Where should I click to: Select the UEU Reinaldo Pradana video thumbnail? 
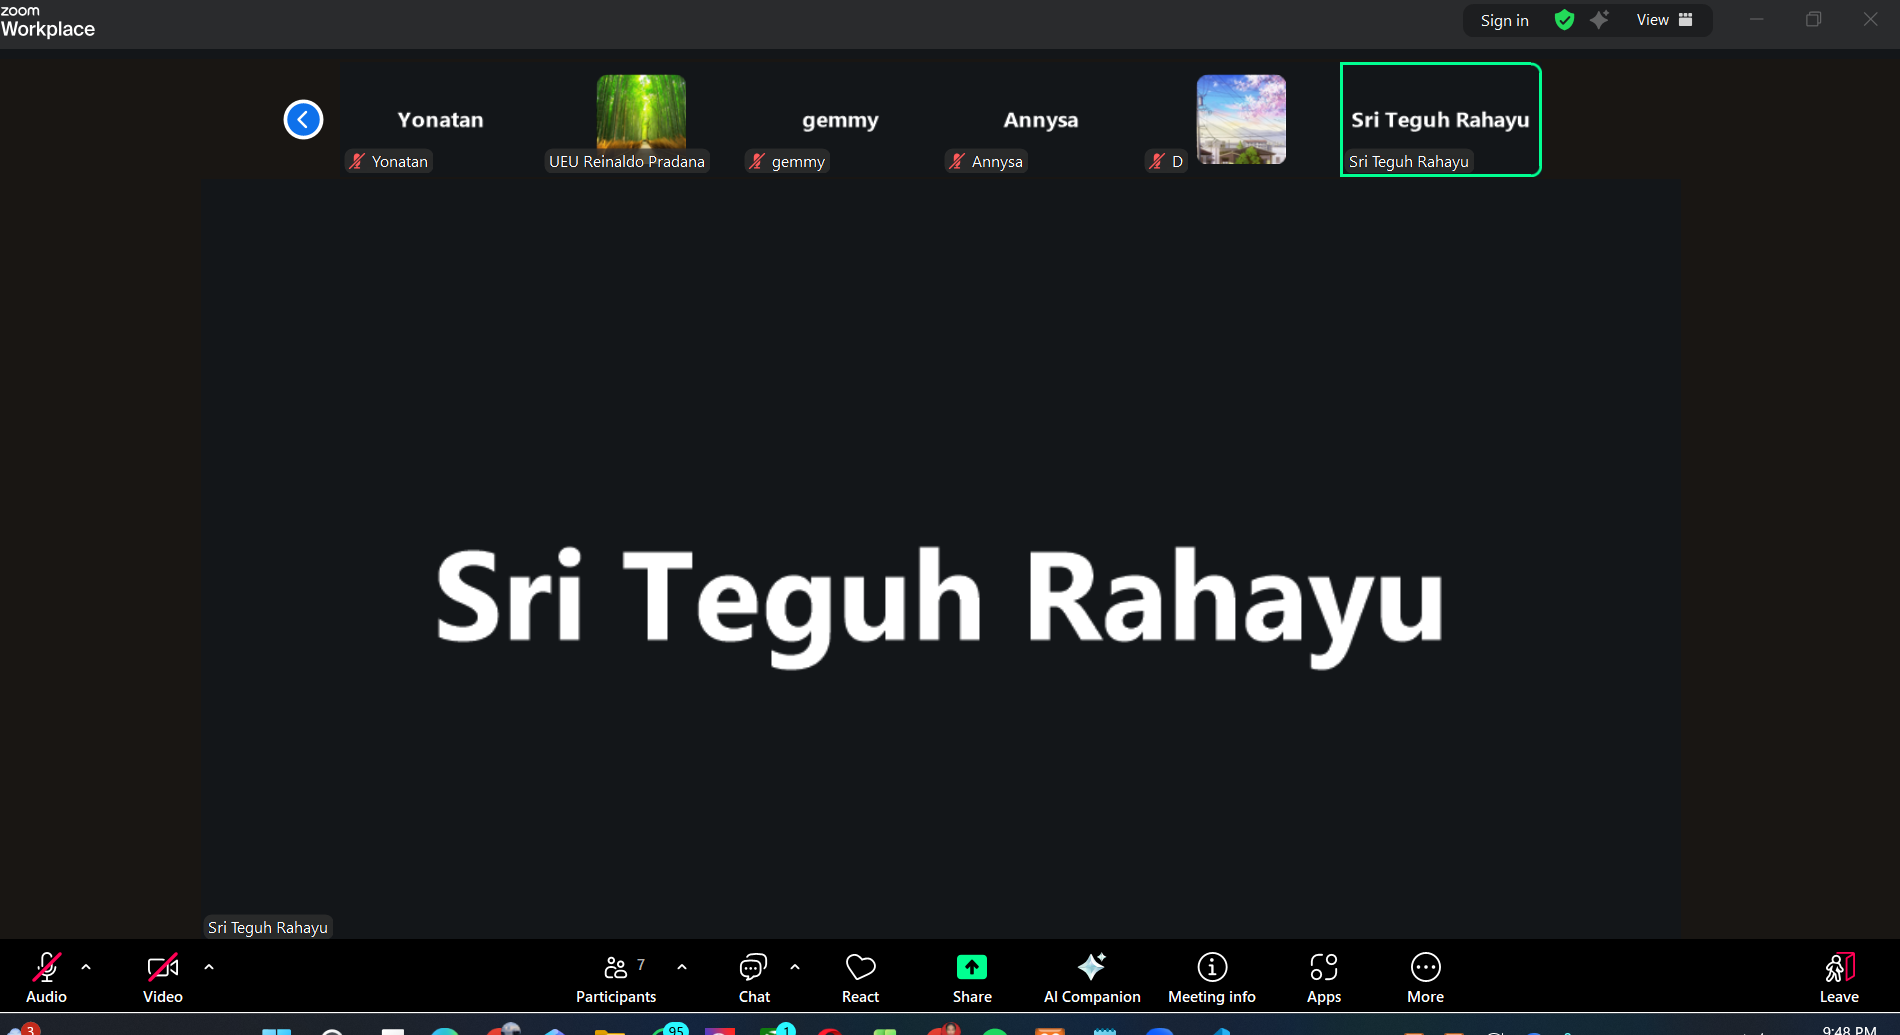pos(640,120)
